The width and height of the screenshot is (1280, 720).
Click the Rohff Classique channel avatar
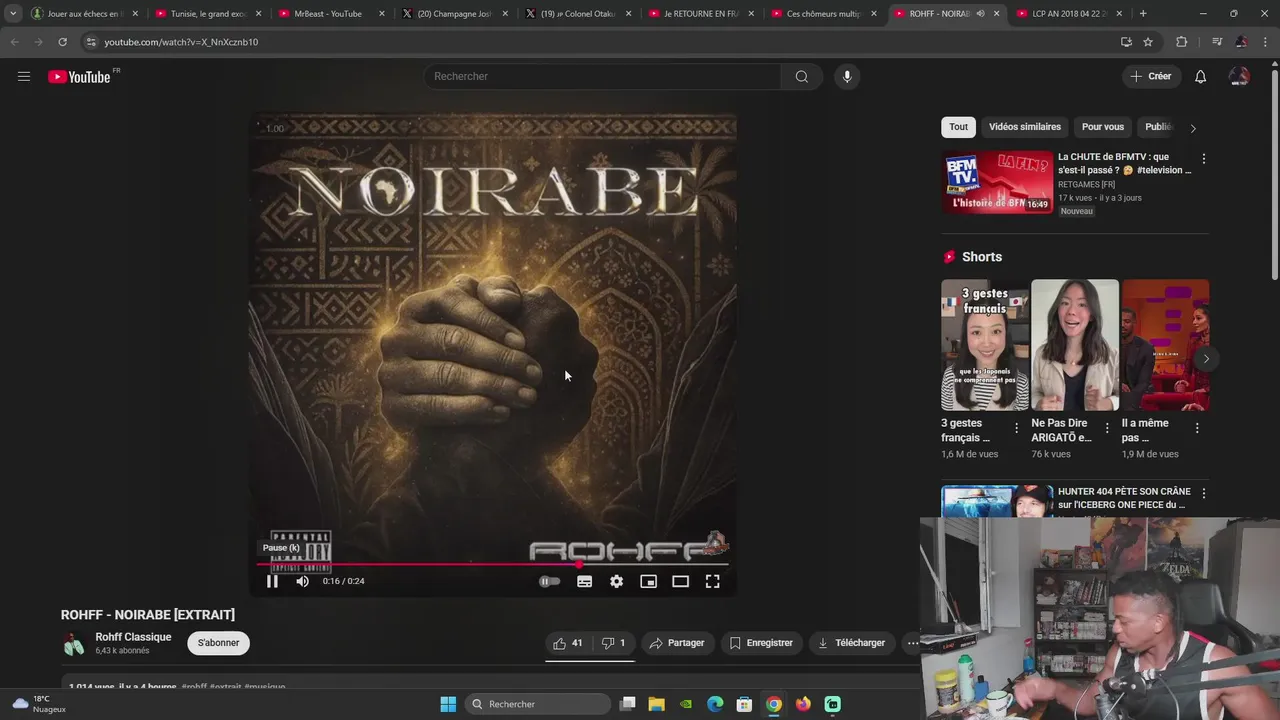(74, 644)
